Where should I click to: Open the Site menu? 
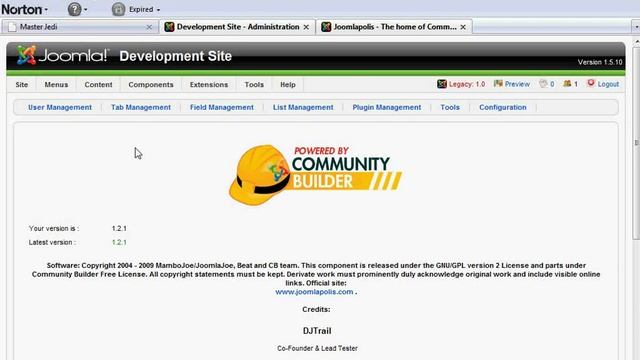click(22, 84)
